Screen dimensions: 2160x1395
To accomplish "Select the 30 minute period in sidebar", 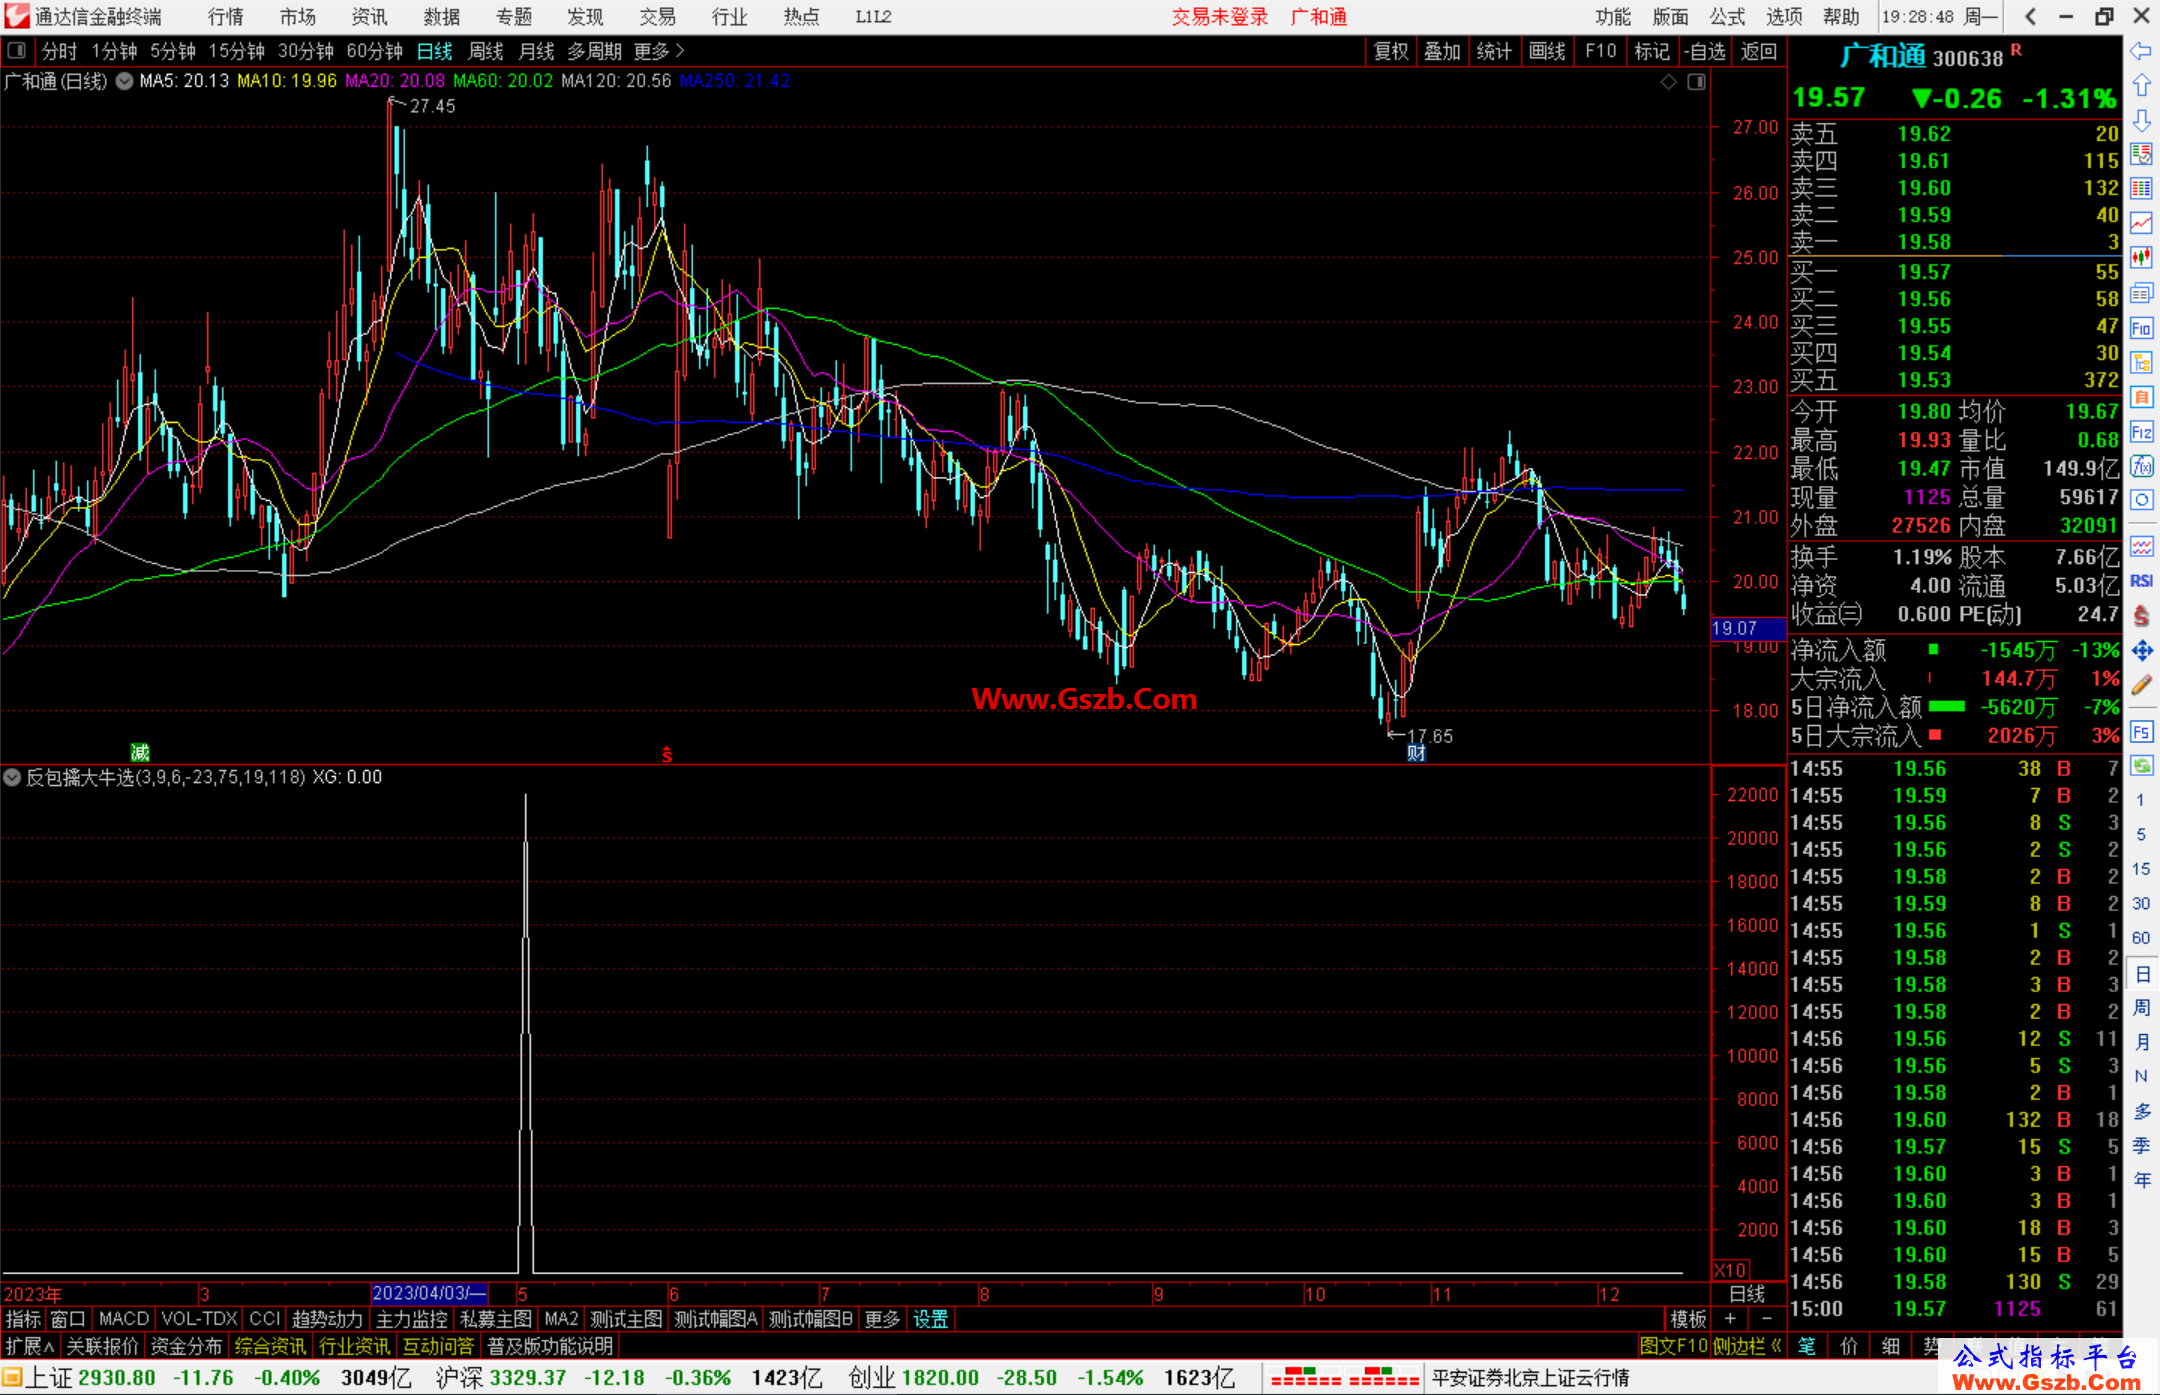I will click(2141, 903).
